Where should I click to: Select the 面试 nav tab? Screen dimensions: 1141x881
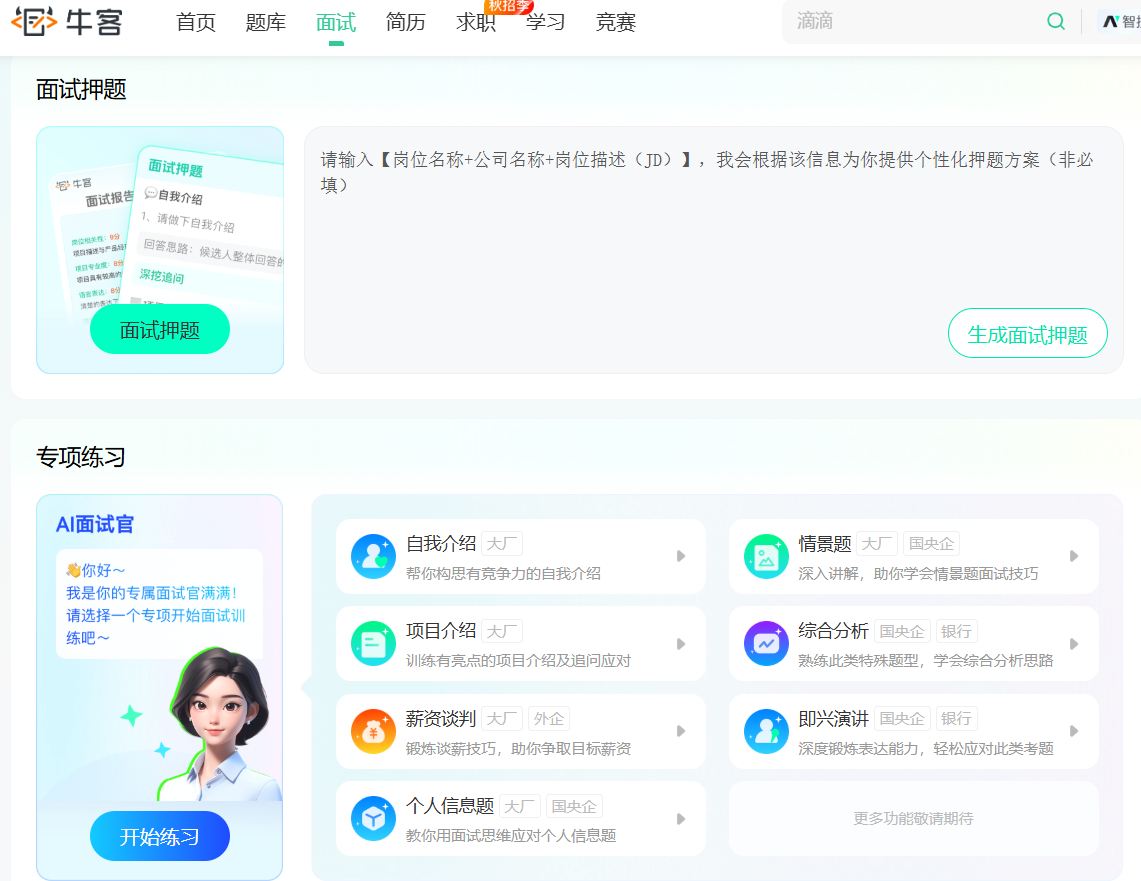coord(335,23)
